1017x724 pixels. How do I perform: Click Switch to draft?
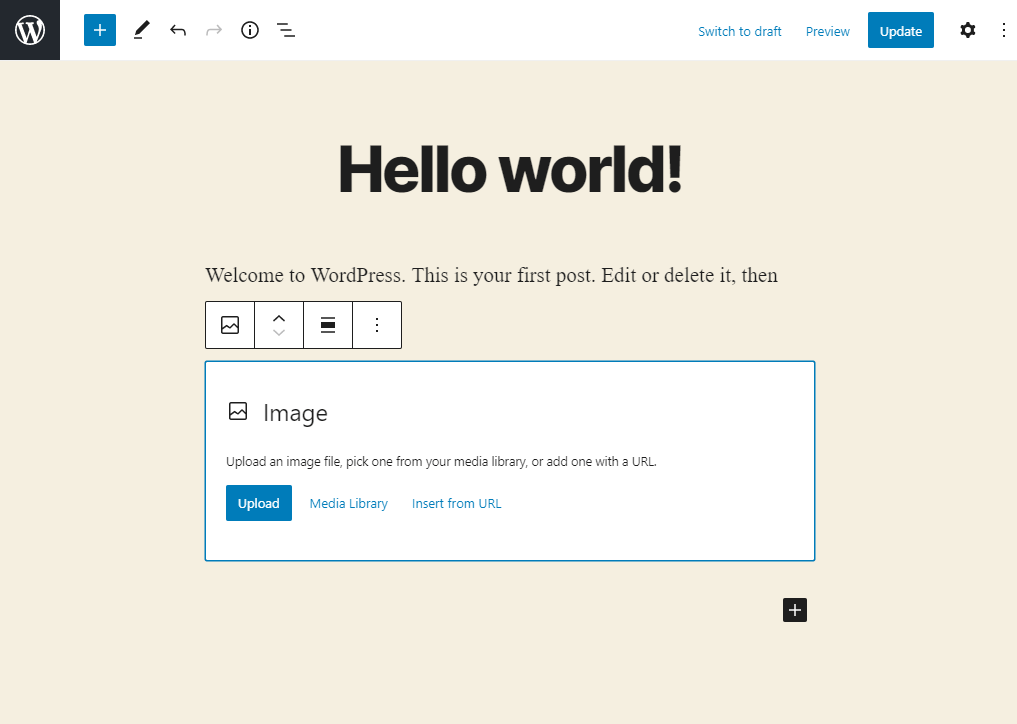click(x=739, y=31)
